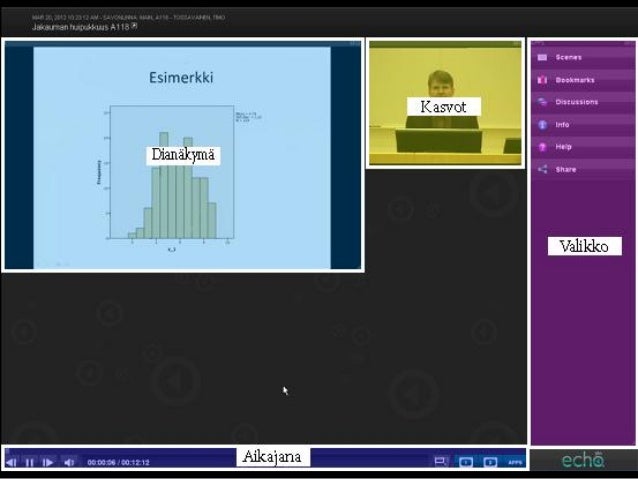
Task: Open the Scenes menu item
Action: (583, 57)
